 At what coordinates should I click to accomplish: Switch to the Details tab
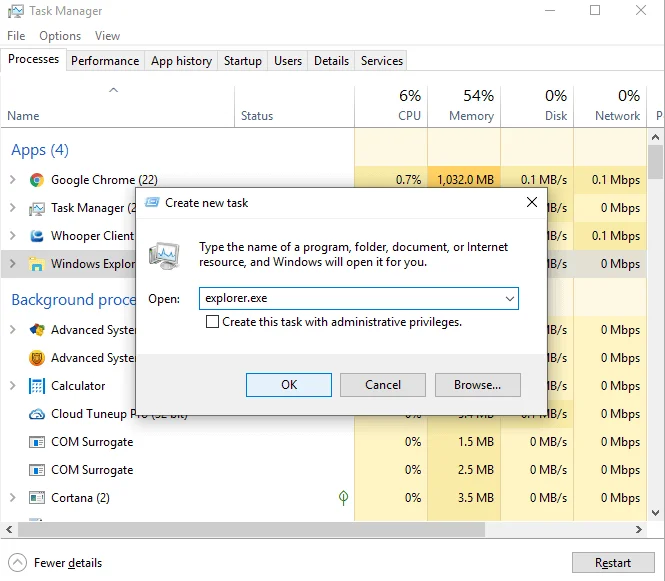click(331, 61)
